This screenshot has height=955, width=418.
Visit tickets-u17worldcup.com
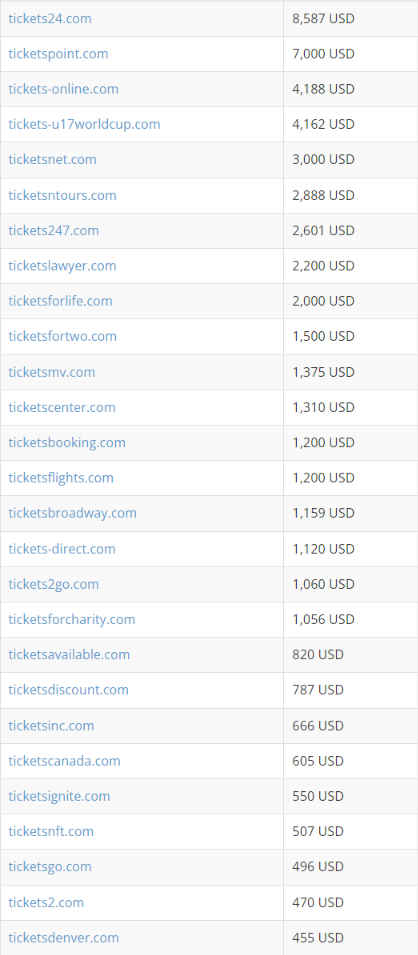[x=84, y=124]
